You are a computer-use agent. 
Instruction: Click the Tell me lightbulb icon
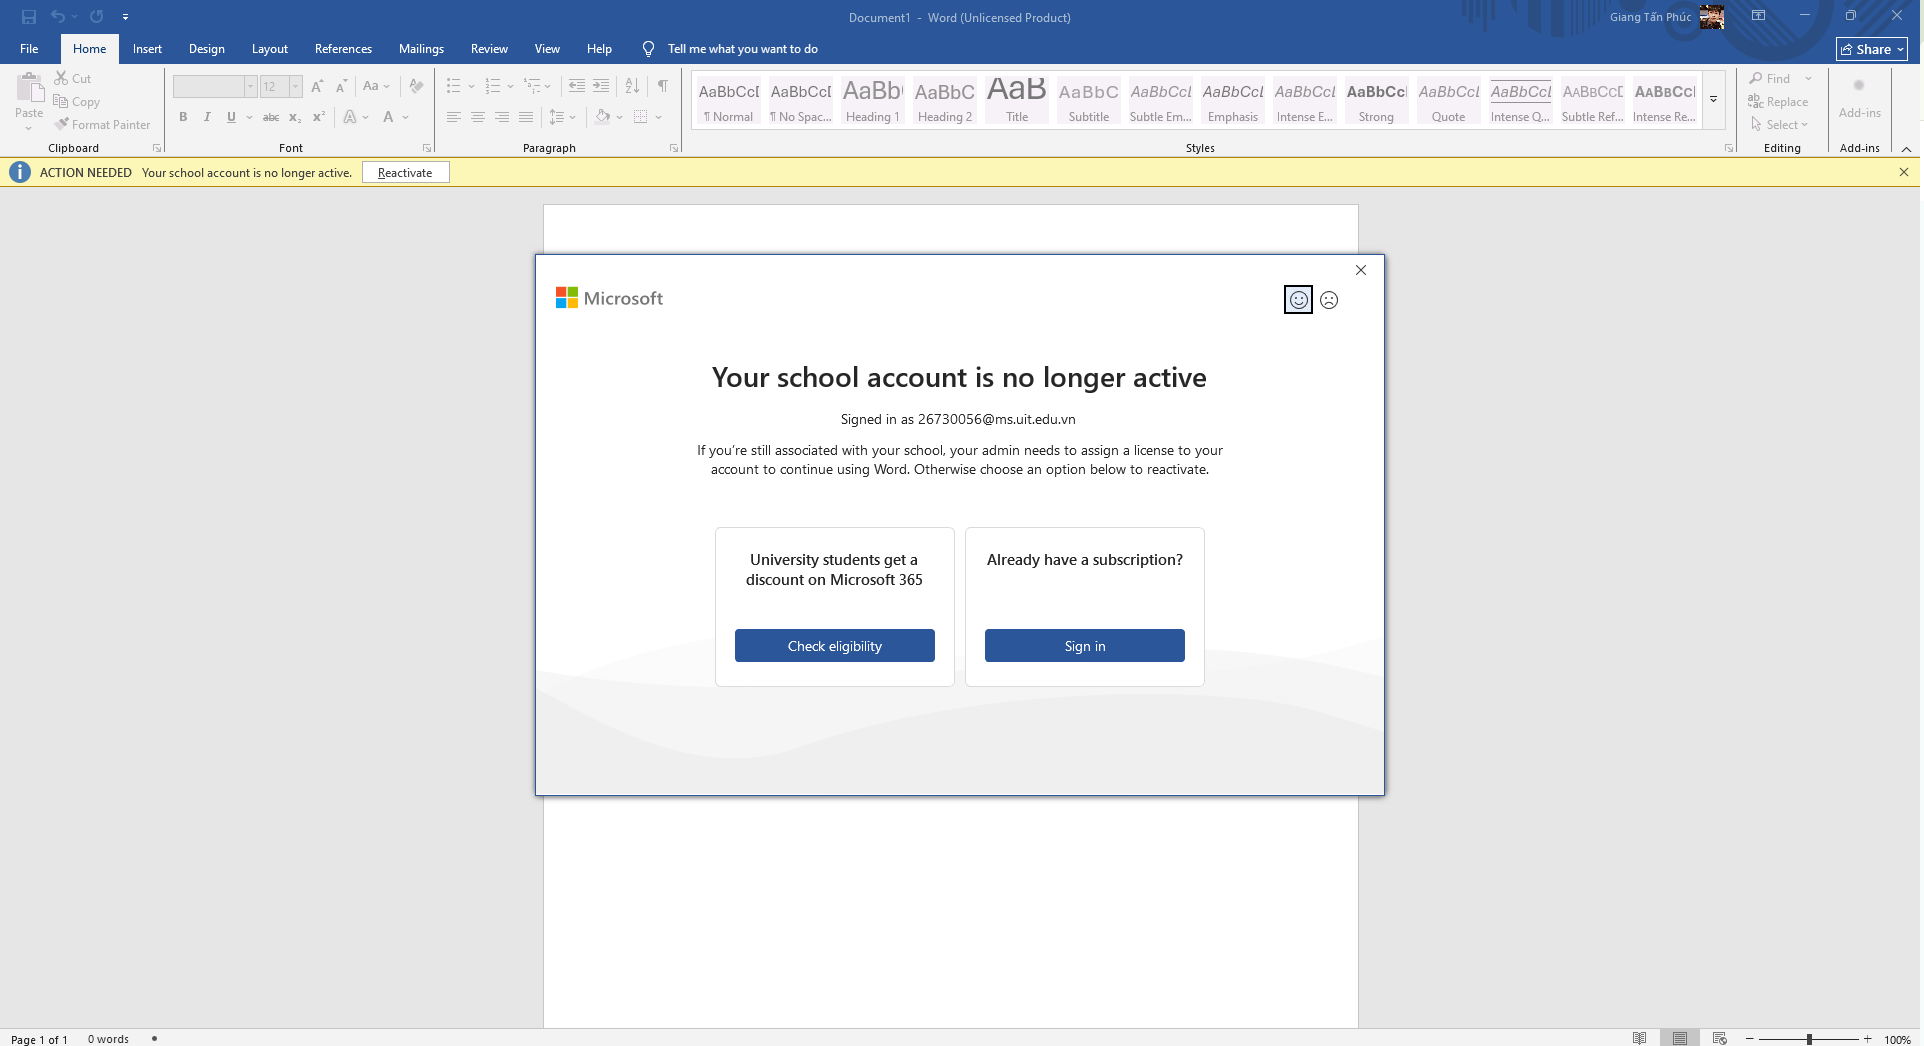(x=649, y=48)
